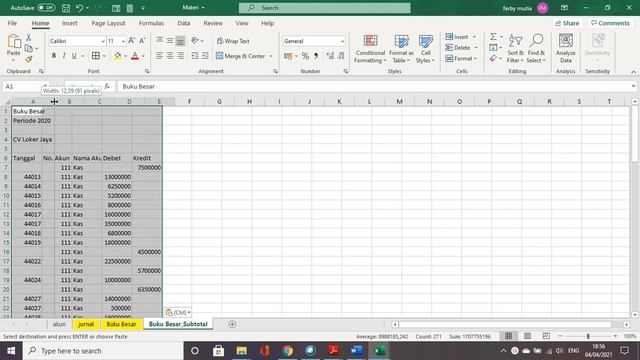Switch to Page Break Preview icon
The width and height of the screenshot is (640, 360).
click(546, 336)
